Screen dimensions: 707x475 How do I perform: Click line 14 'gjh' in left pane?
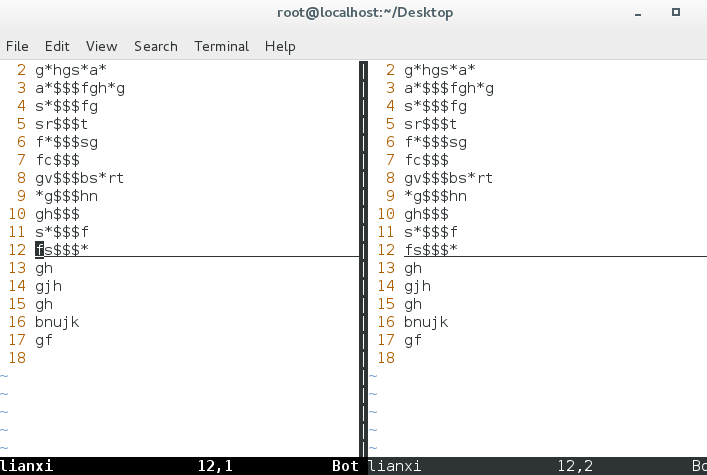(48, 286)
